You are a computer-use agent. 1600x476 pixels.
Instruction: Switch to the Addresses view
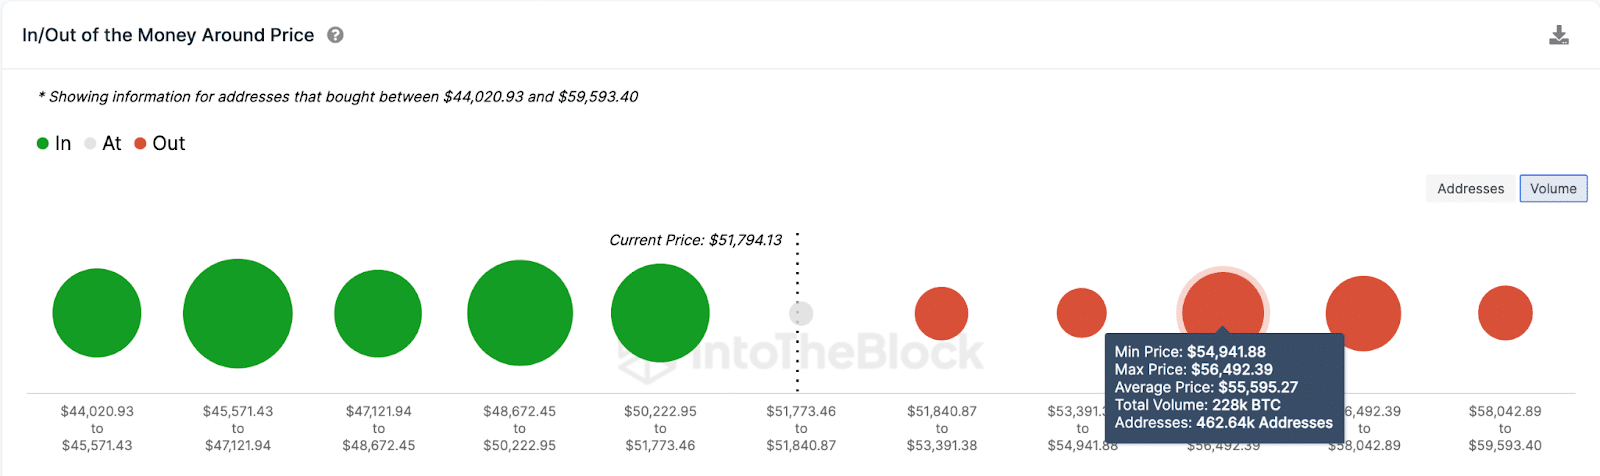coord(1470,188)
